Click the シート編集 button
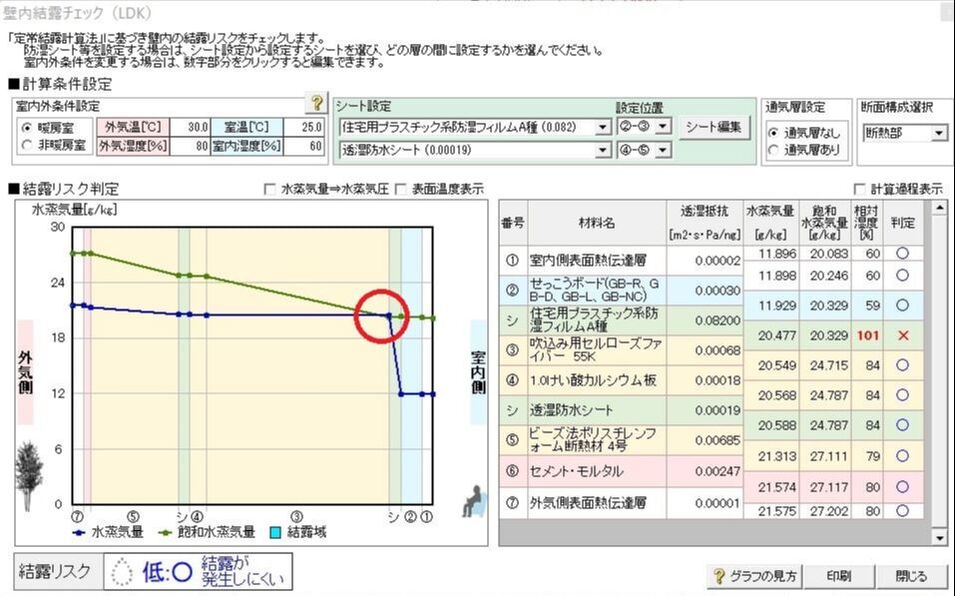 tap(714, 127)
